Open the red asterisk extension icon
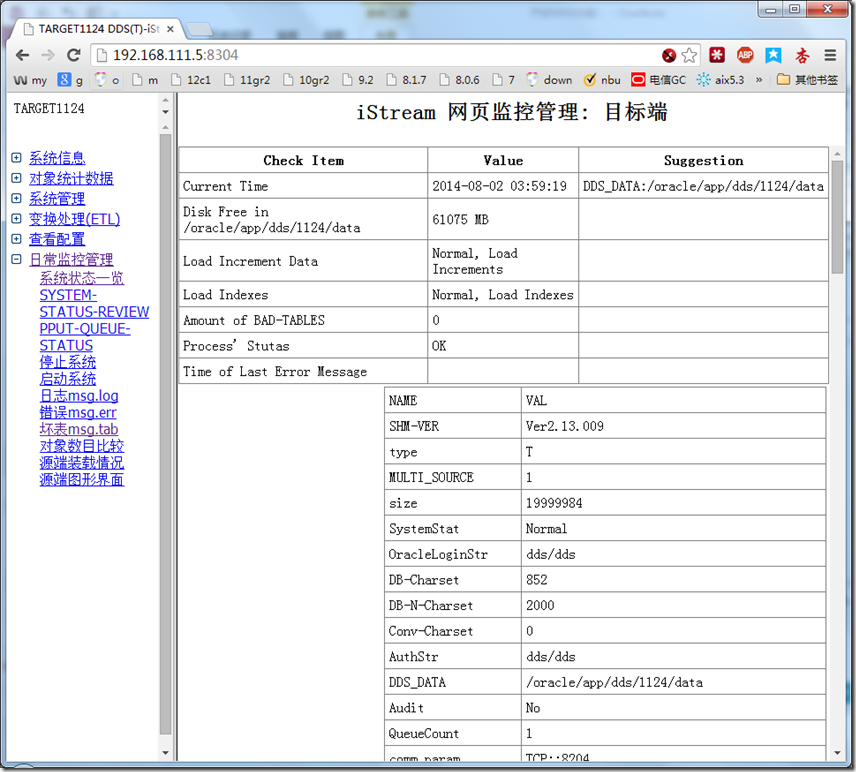Screen dimensions: 856x772 pyautogui.click(x=717, y=55)
